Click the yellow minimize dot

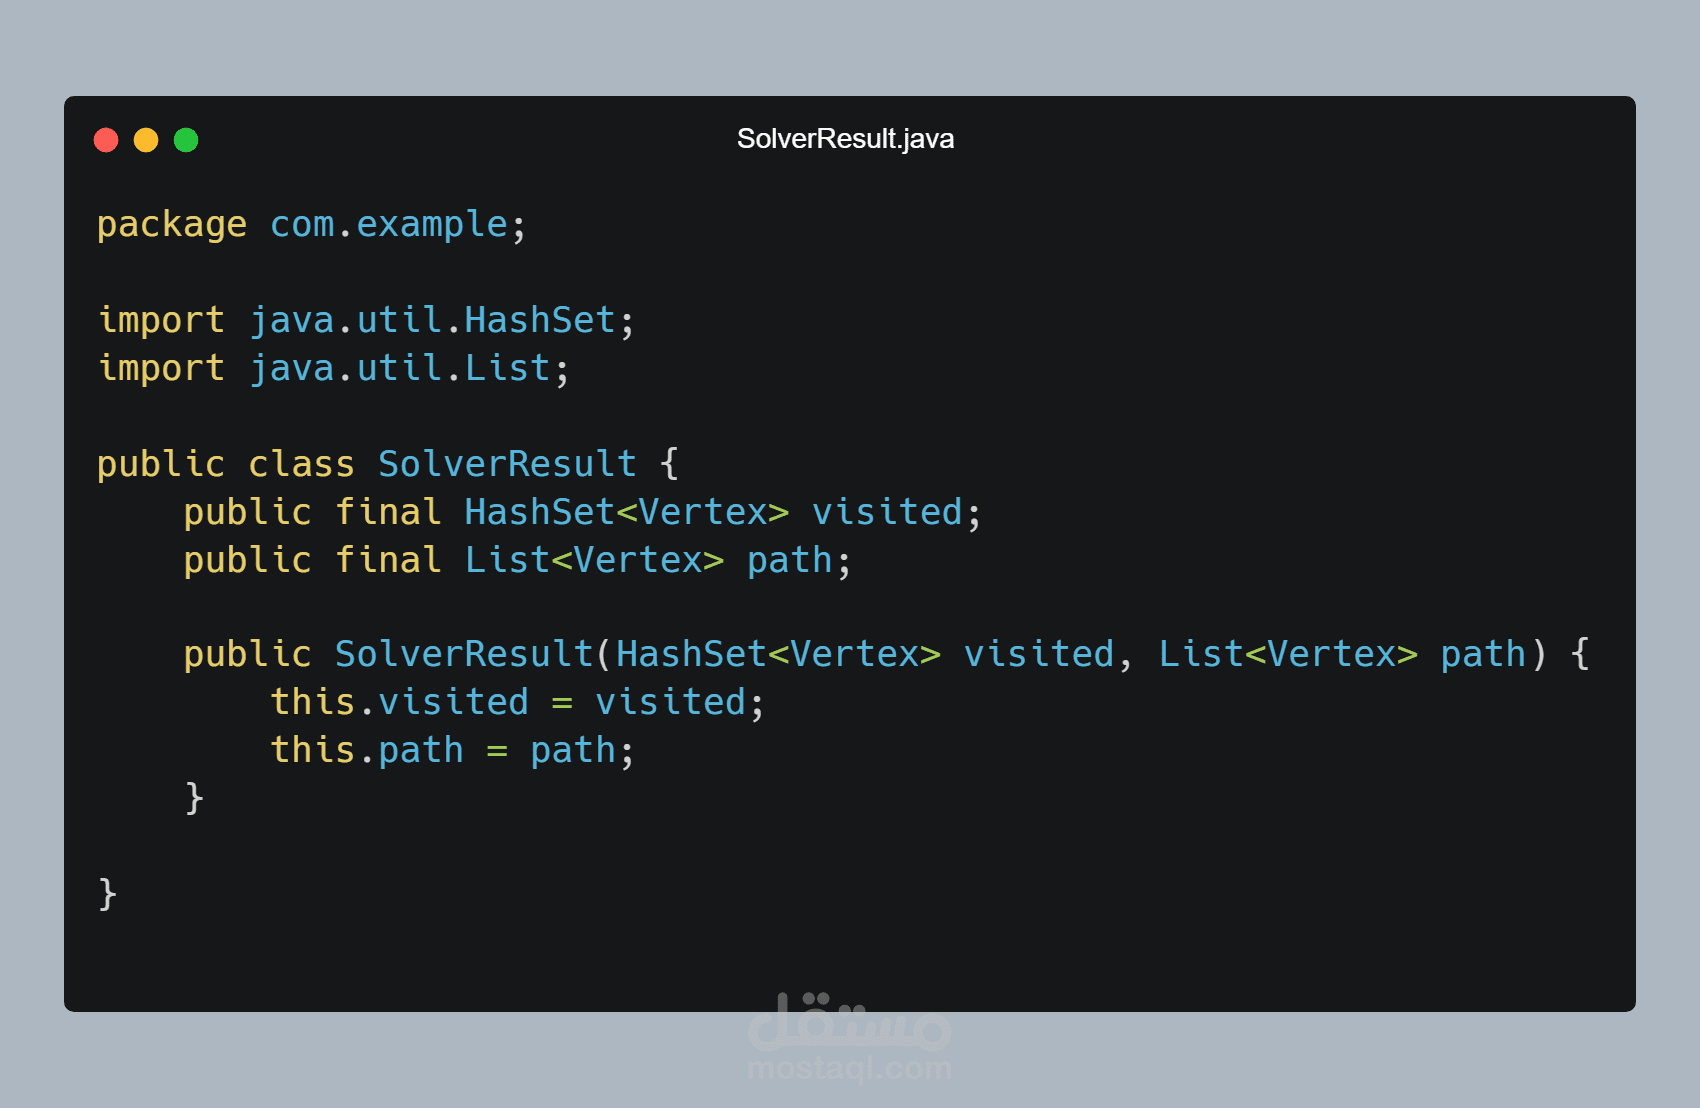pos(146,140)
